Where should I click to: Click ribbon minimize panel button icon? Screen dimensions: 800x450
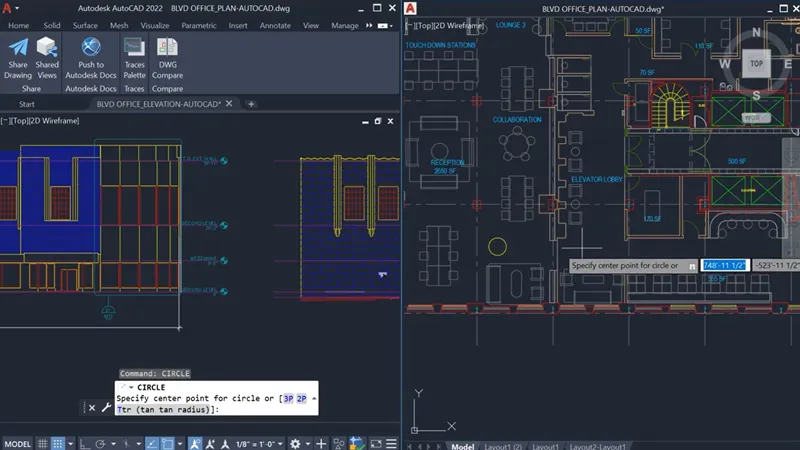coord(382,26)
